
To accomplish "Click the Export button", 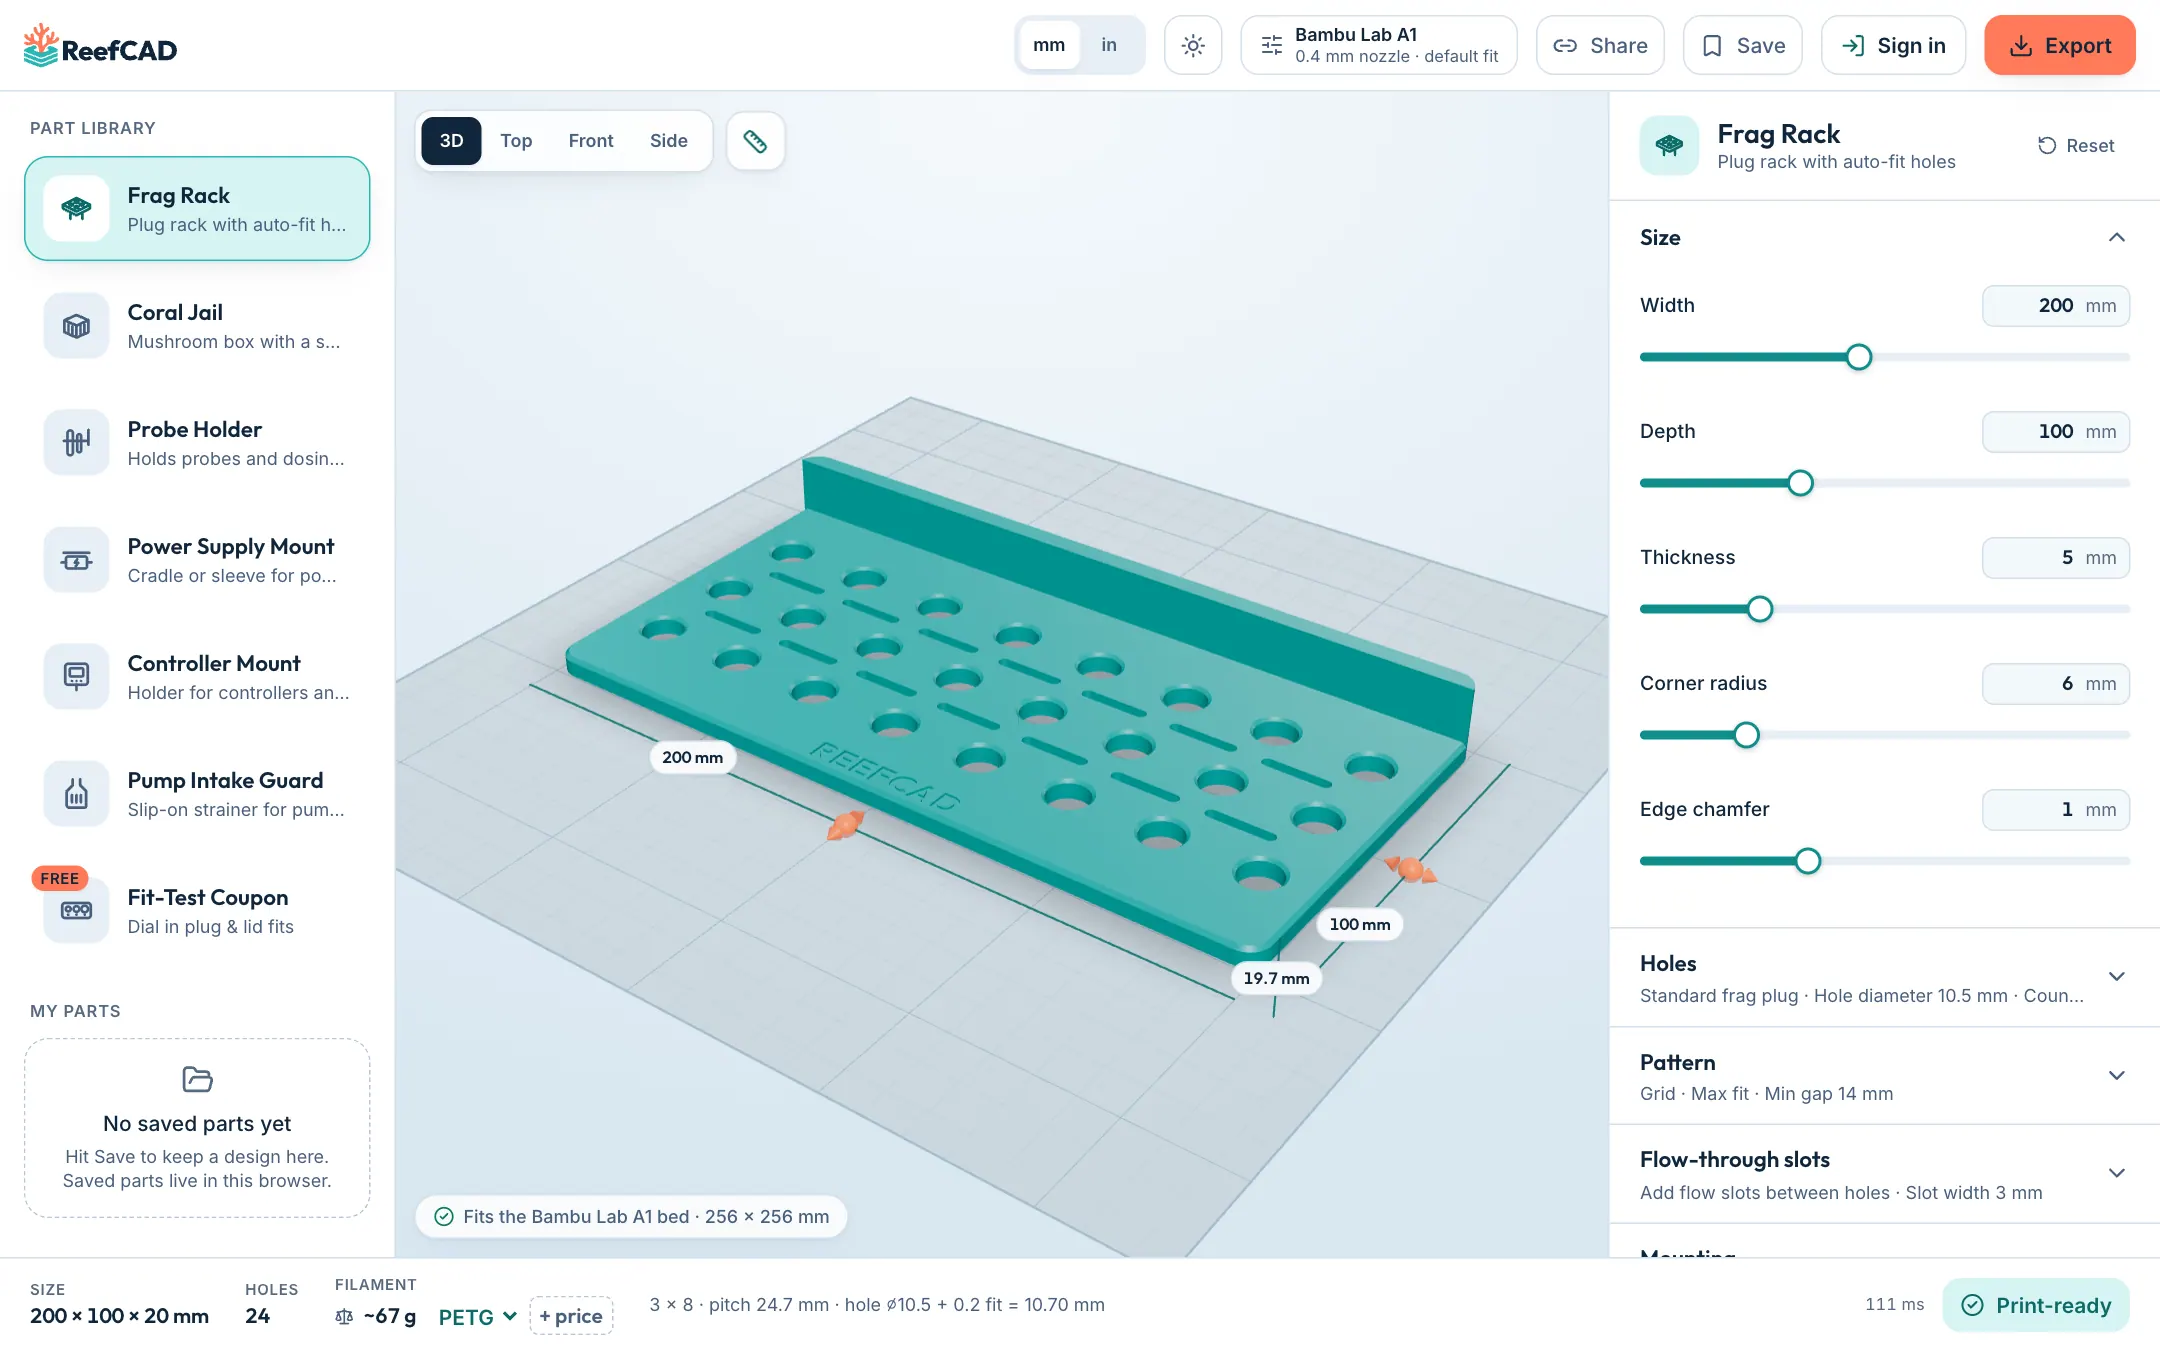I will (2060, 45).
